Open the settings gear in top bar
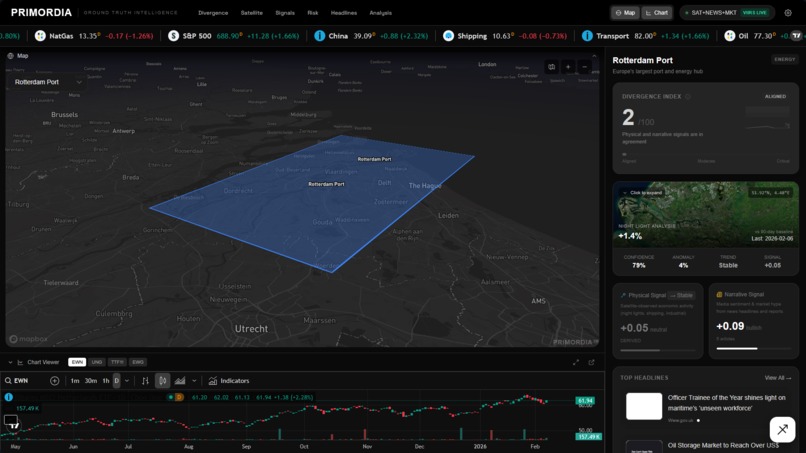Screen dimensions: 806x453 [x=787, y=13]
